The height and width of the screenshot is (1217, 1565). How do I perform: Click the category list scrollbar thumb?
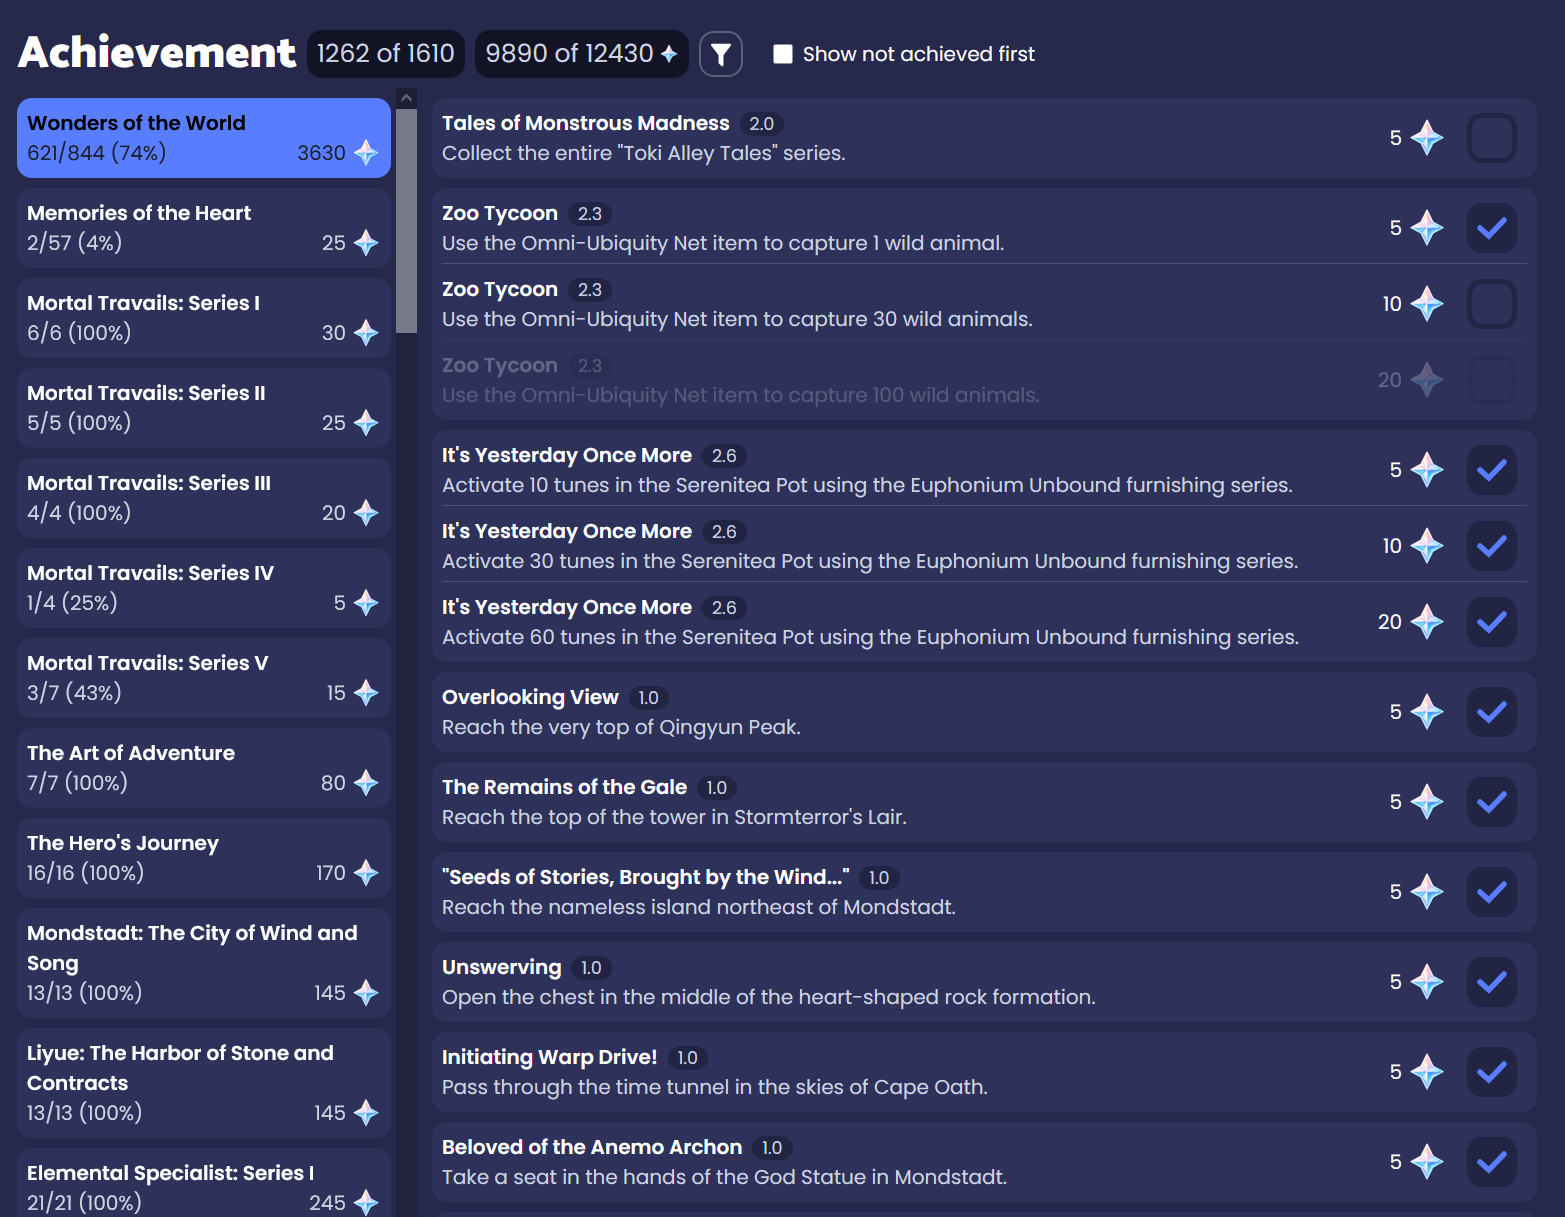click(x=406, y=220)
